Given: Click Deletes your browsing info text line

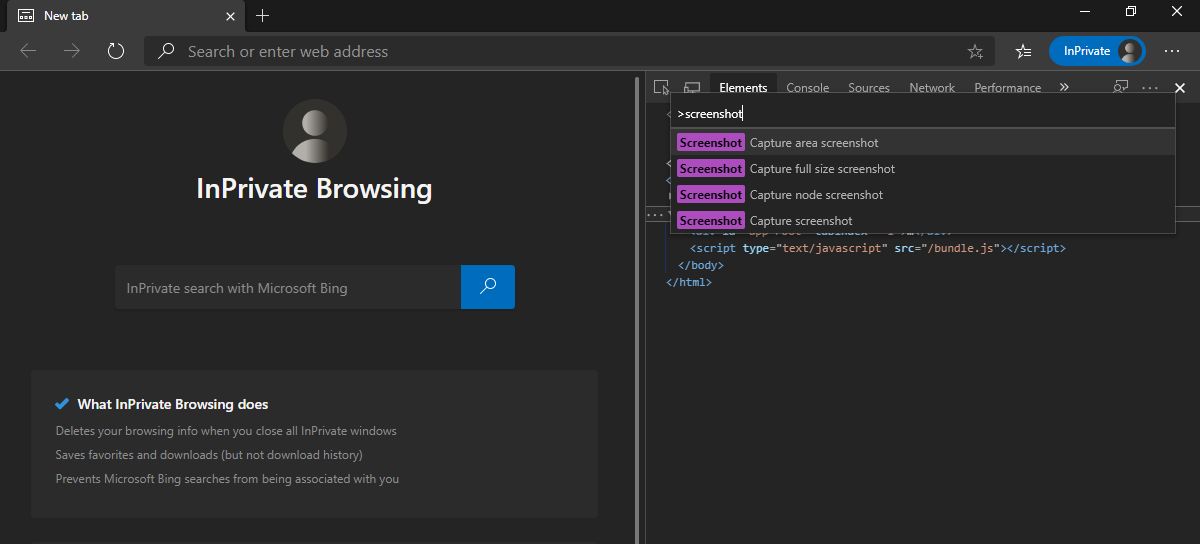Looking at the screenshot, I should (x=226, y=431).
